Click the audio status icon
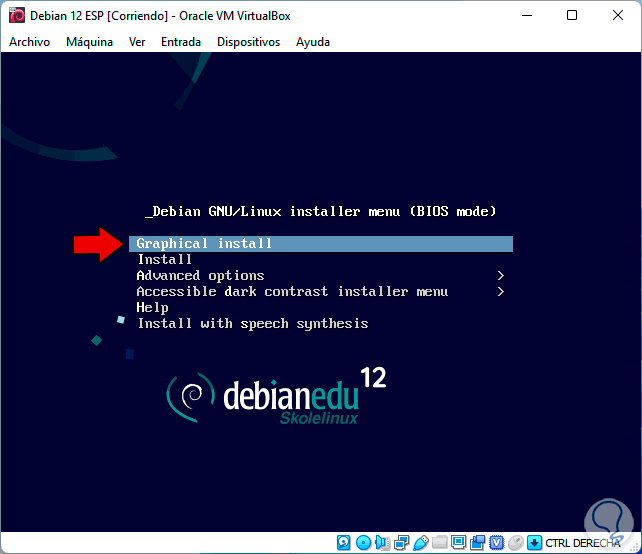Image resolution: width=642 pixels, height=554 pixels. pyautogui.click(x=382, y=543)
